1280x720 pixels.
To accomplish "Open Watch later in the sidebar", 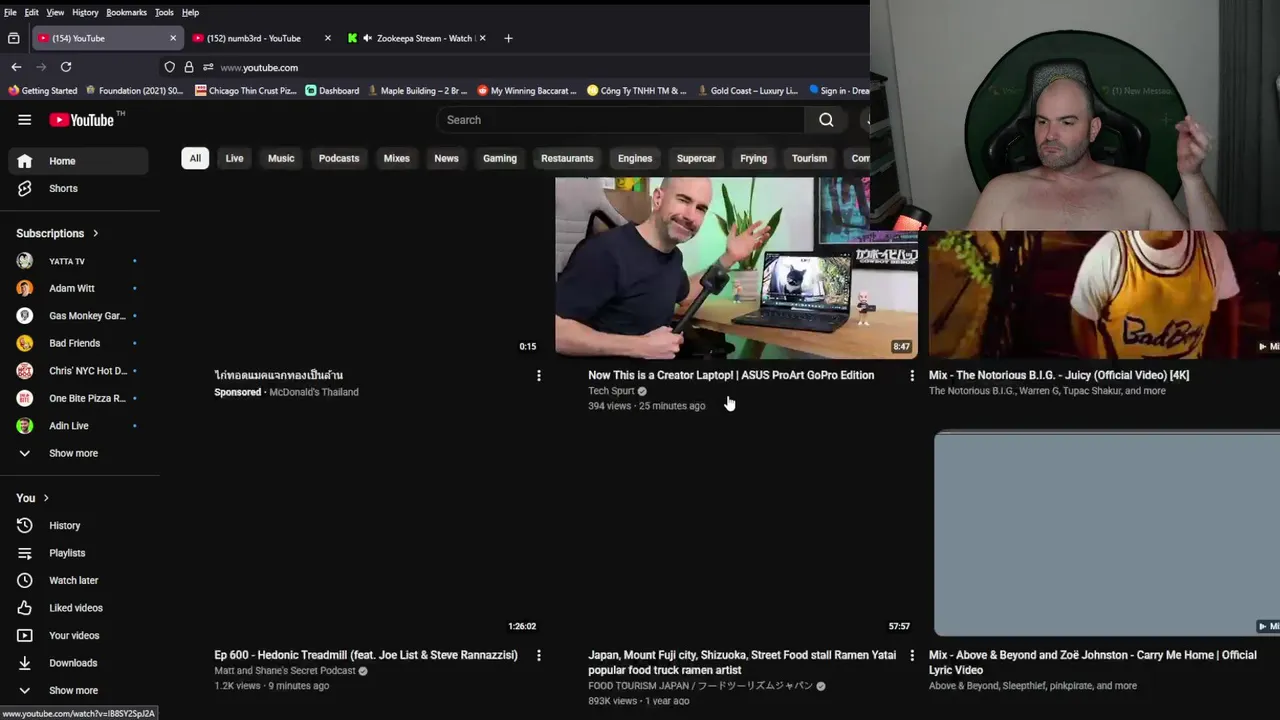I will click(x=79, y=580).
